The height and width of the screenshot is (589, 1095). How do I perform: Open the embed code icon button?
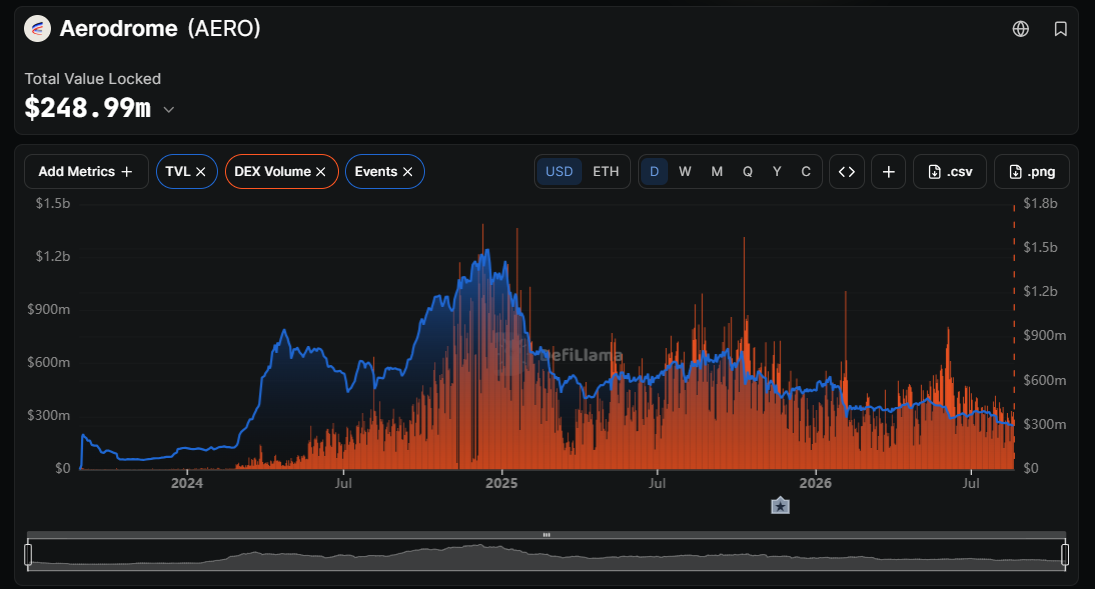click(x=846, y=171)
